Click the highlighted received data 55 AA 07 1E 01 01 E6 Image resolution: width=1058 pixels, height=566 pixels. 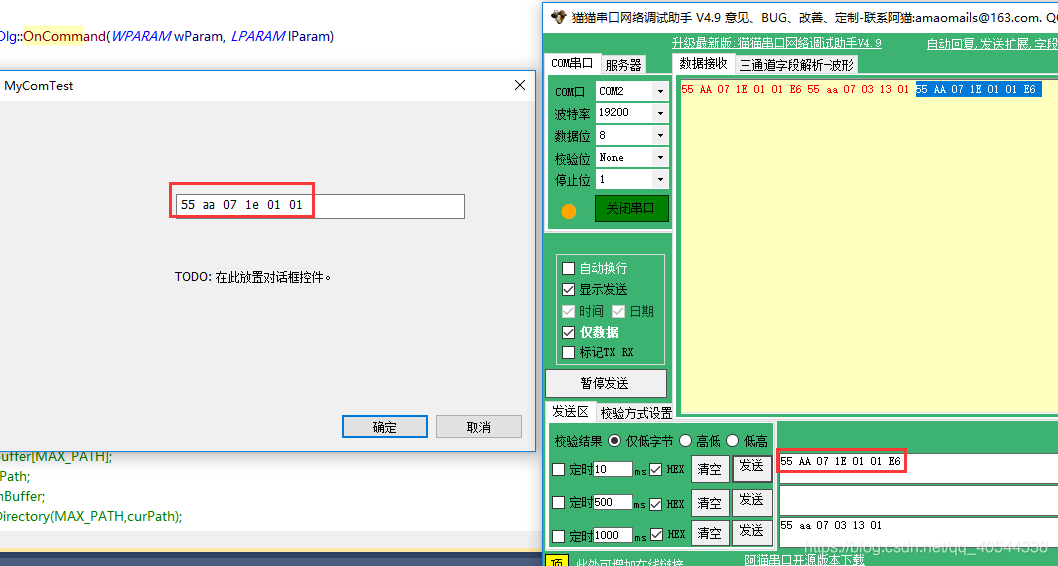978,89
